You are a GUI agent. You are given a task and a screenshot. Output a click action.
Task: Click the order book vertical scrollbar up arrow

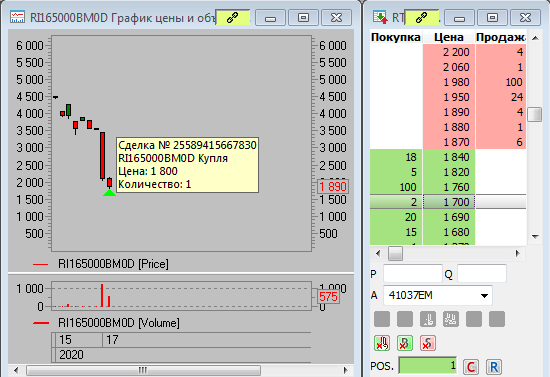(x=535, y=38)
